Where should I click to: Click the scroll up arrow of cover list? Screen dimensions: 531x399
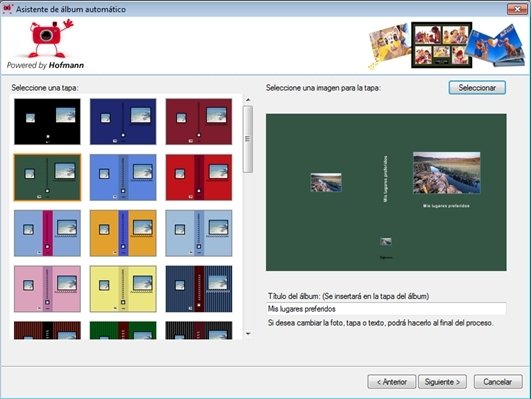point(248,100)
